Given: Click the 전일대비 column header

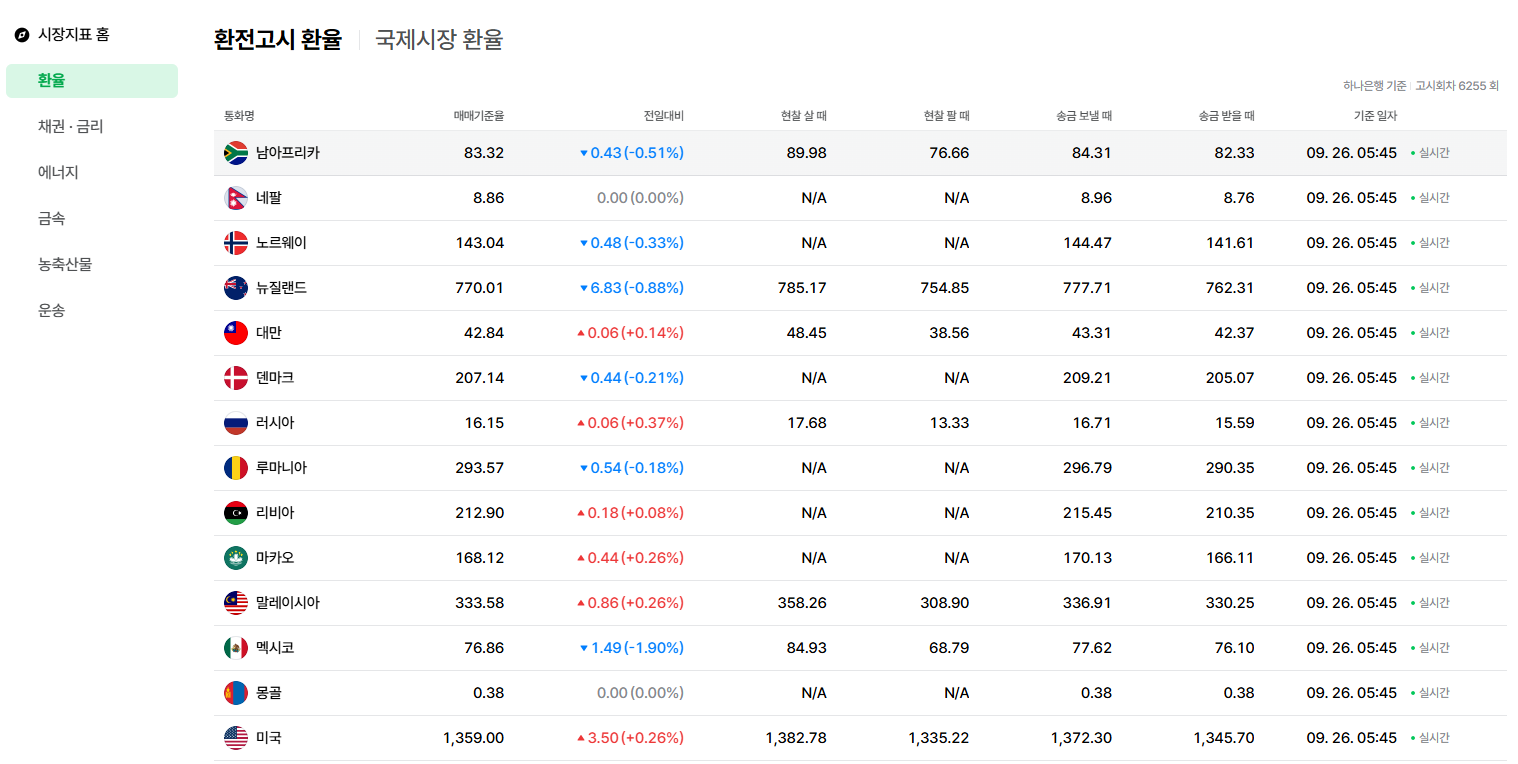Looking at the screenshot, I should click(664, 116).
